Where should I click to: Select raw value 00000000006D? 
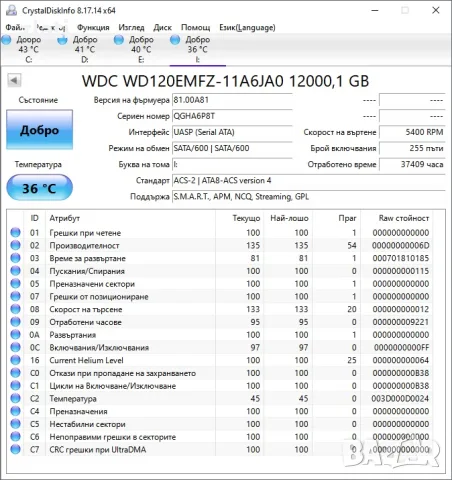[x=400, y=245]
